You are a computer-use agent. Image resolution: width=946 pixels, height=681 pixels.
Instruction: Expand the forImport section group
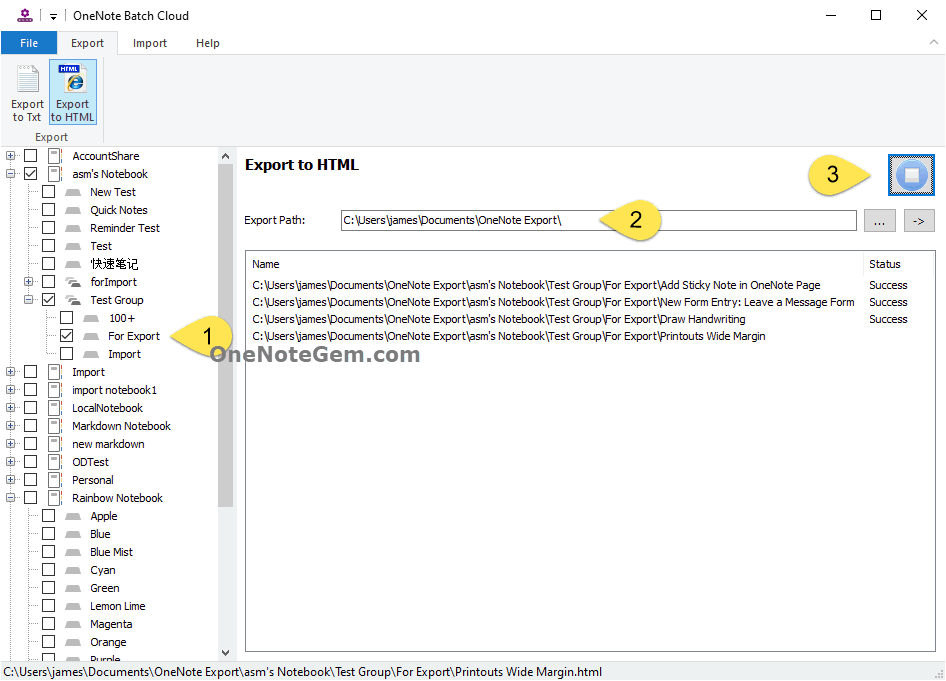[x=28, y=282]
